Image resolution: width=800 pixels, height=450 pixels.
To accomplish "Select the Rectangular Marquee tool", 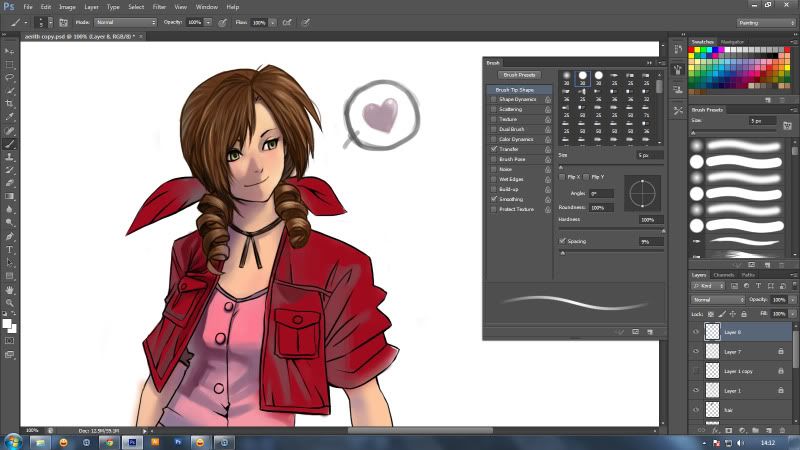I will [x=10, y=63].
